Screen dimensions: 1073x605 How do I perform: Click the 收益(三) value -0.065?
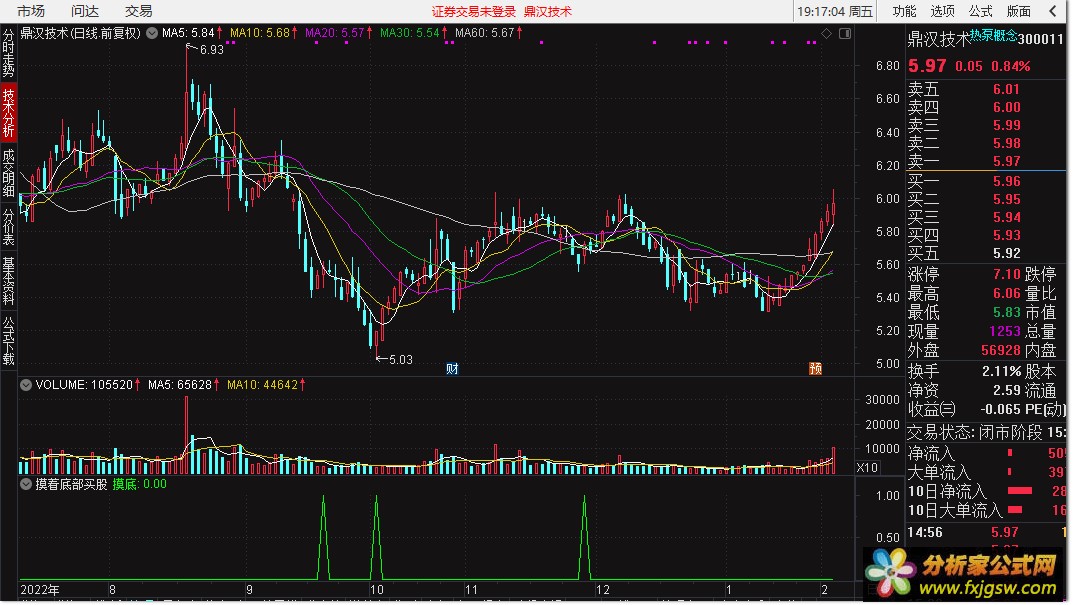tap(1000, 409)
